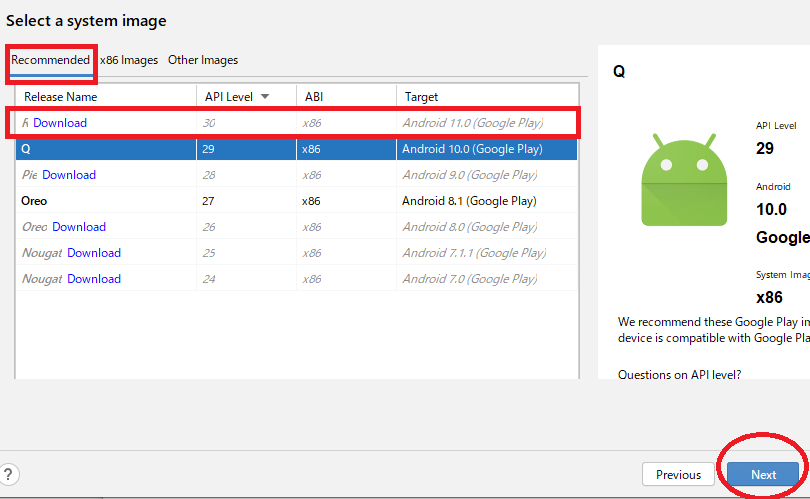This screenshot has width=810, height=499.
Task: Download the Nougat API 24 image
Action: point(94,279)
